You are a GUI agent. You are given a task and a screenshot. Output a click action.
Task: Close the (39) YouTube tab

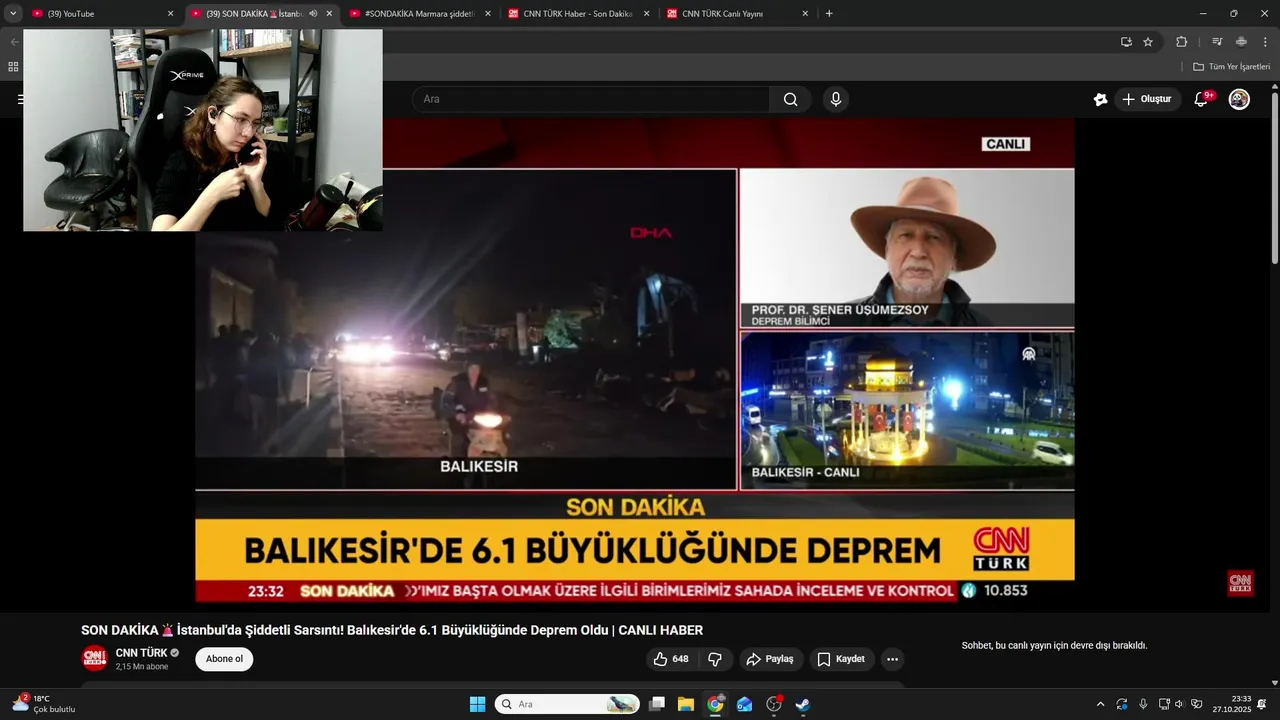pyautogui.click(x=170, y=14)
